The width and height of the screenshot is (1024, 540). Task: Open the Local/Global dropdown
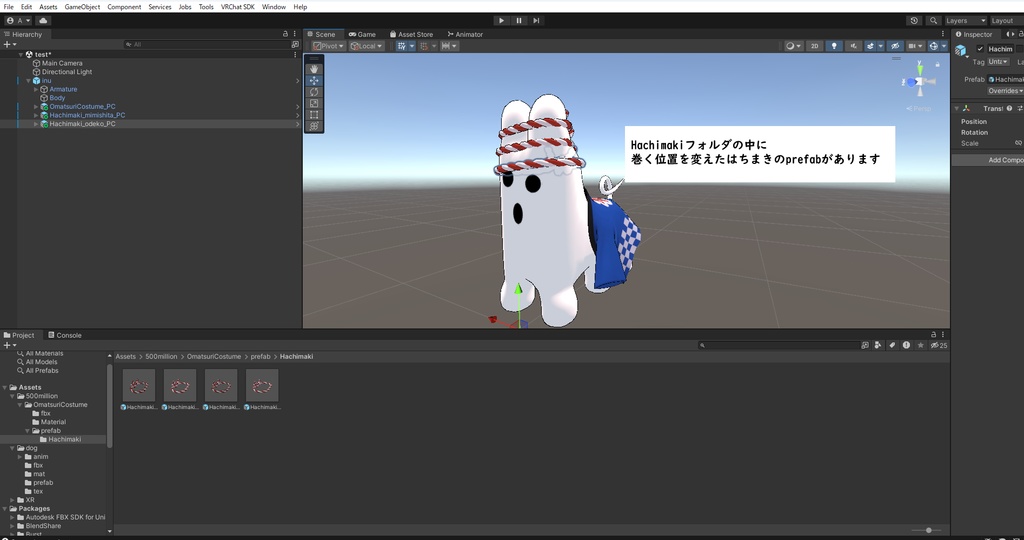[366, 46]
